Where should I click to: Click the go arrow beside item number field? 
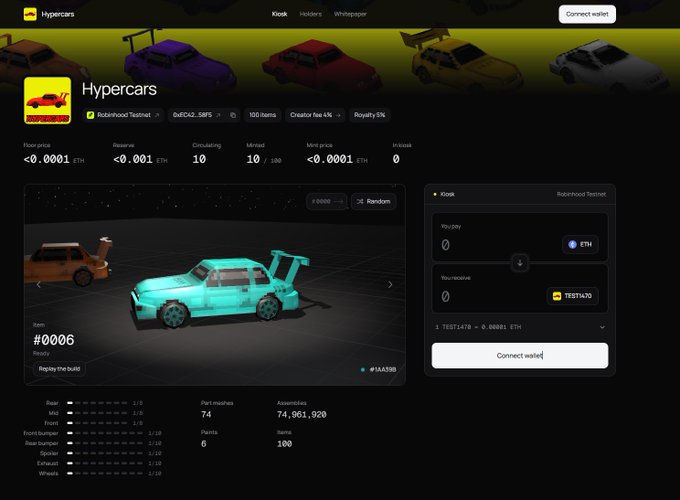coord(339,201)
